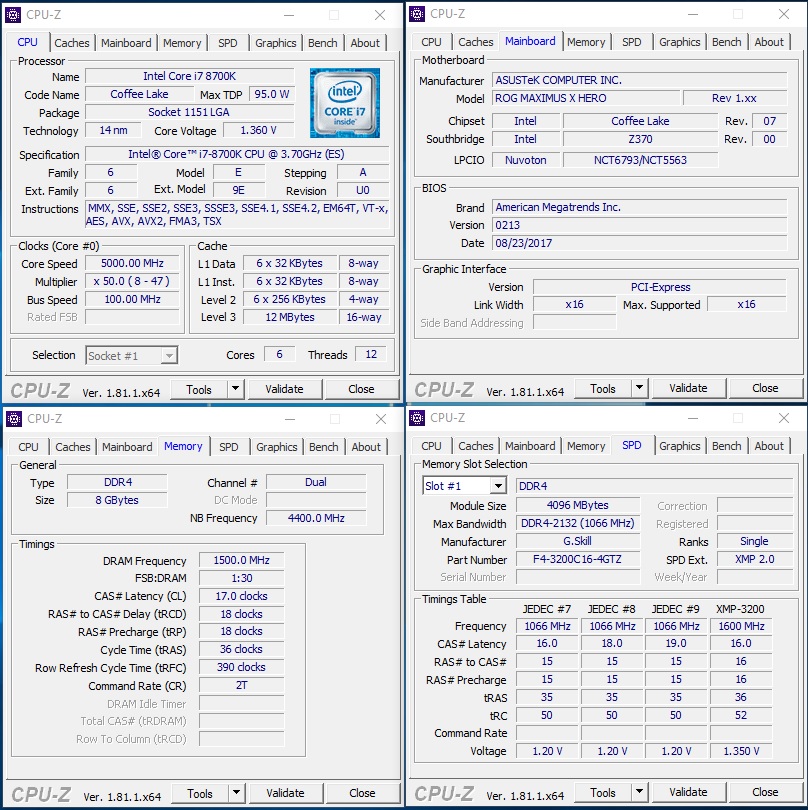
Task: Expand the Socket #1 selection combo box
Action: (169, 355)
